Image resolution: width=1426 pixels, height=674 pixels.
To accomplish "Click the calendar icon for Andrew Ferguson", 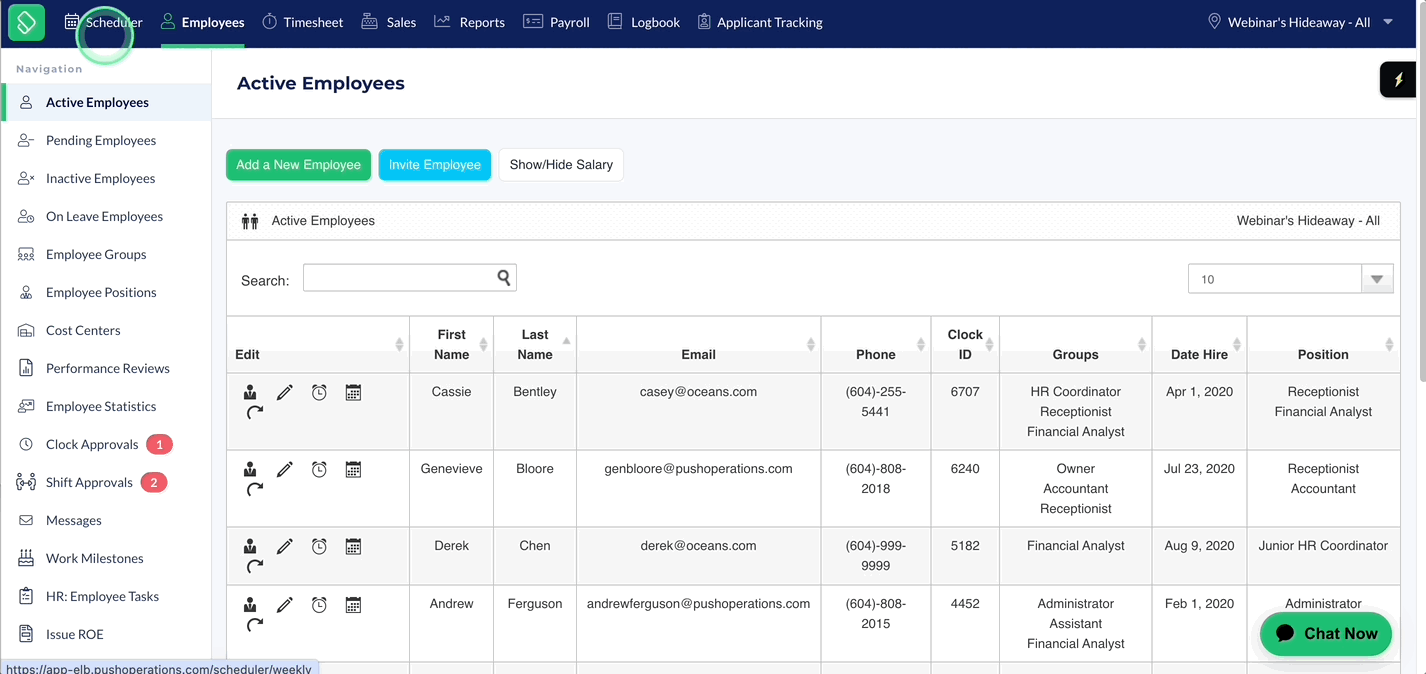I will [x=353, y=605].
